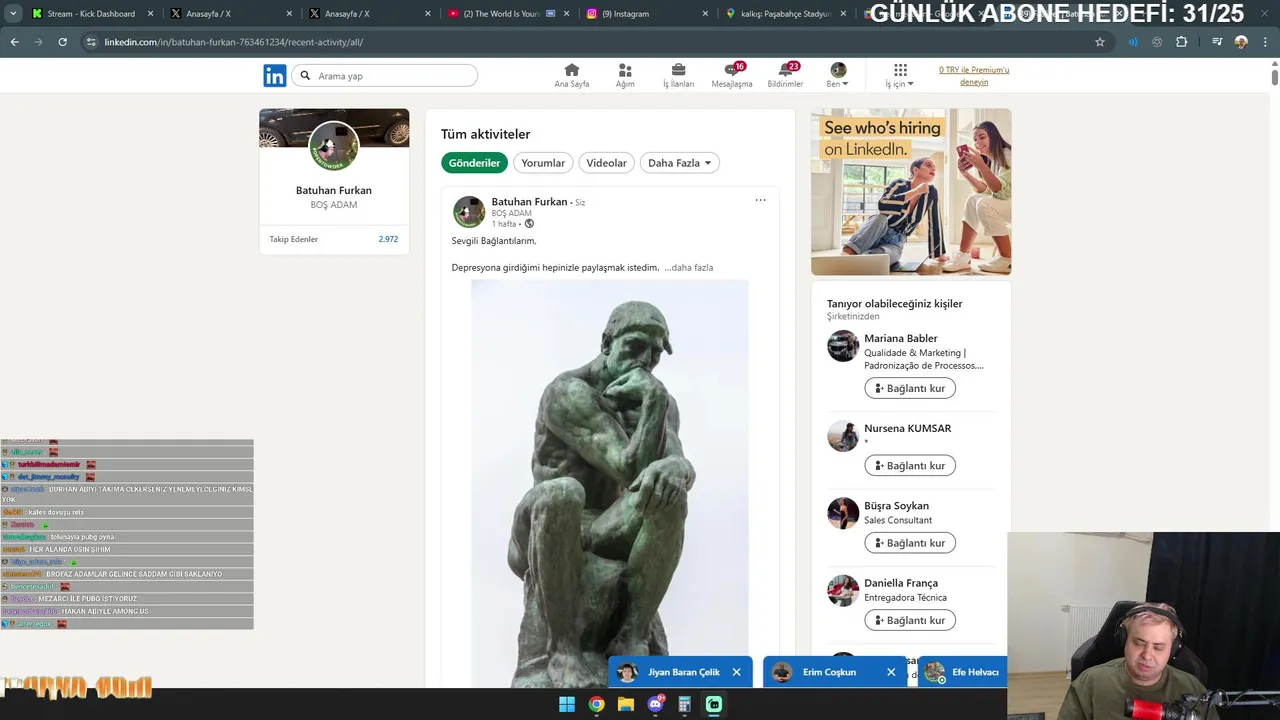
Task: Go back in the browser
Action: point(15,42)
